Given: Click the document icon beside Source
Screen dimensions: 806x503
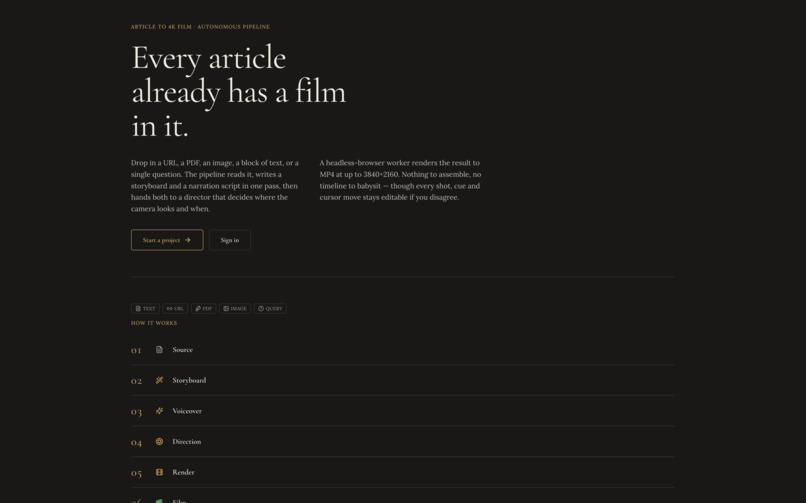Looking at the screenshot, I should pyautogui.click(x=159, y=349).
